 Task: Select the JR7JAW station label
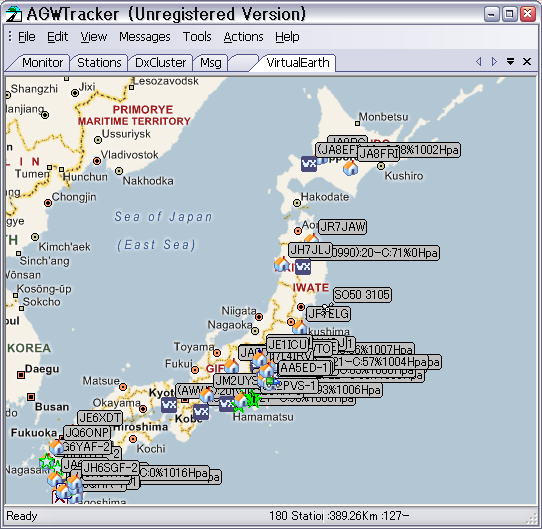(x=342, y=227)
